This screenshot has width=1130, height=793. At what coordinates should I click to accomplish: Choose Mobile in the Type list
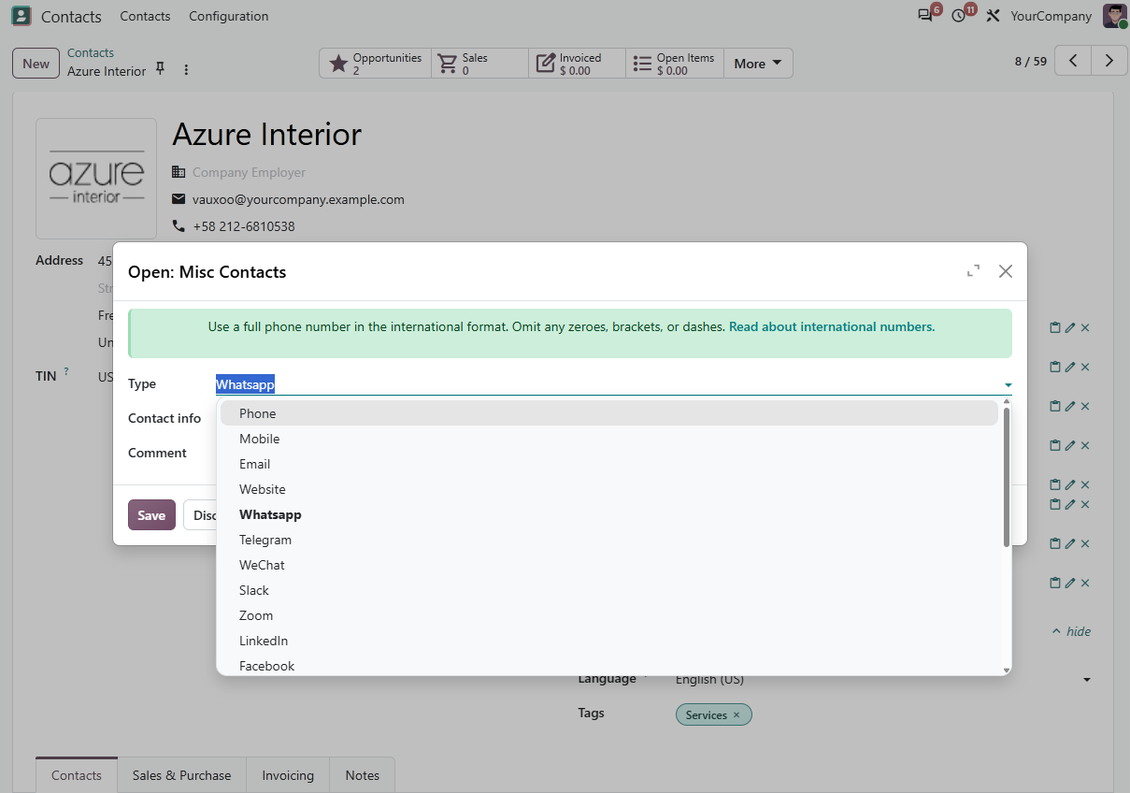[x=609, y=438]
